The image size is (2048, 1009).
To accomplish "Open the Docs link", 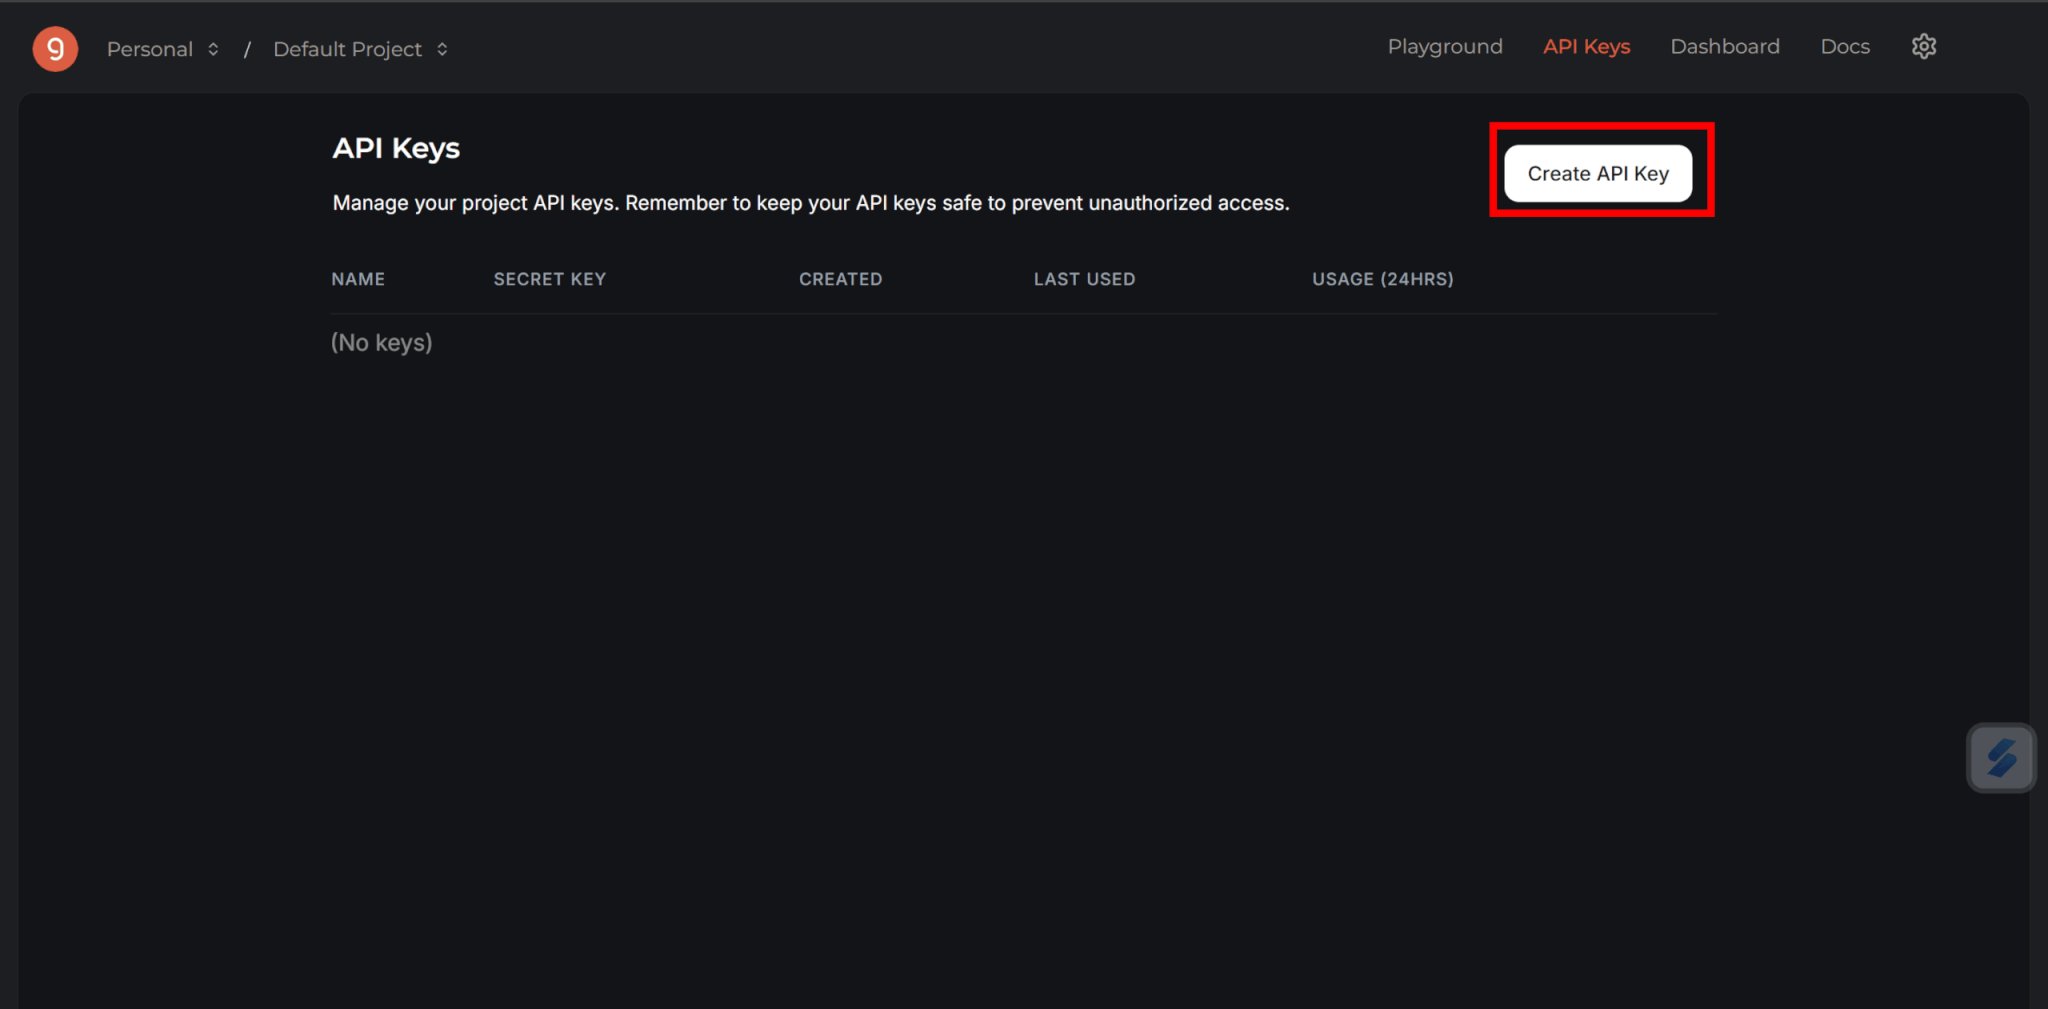I will tap(1845, 47).
